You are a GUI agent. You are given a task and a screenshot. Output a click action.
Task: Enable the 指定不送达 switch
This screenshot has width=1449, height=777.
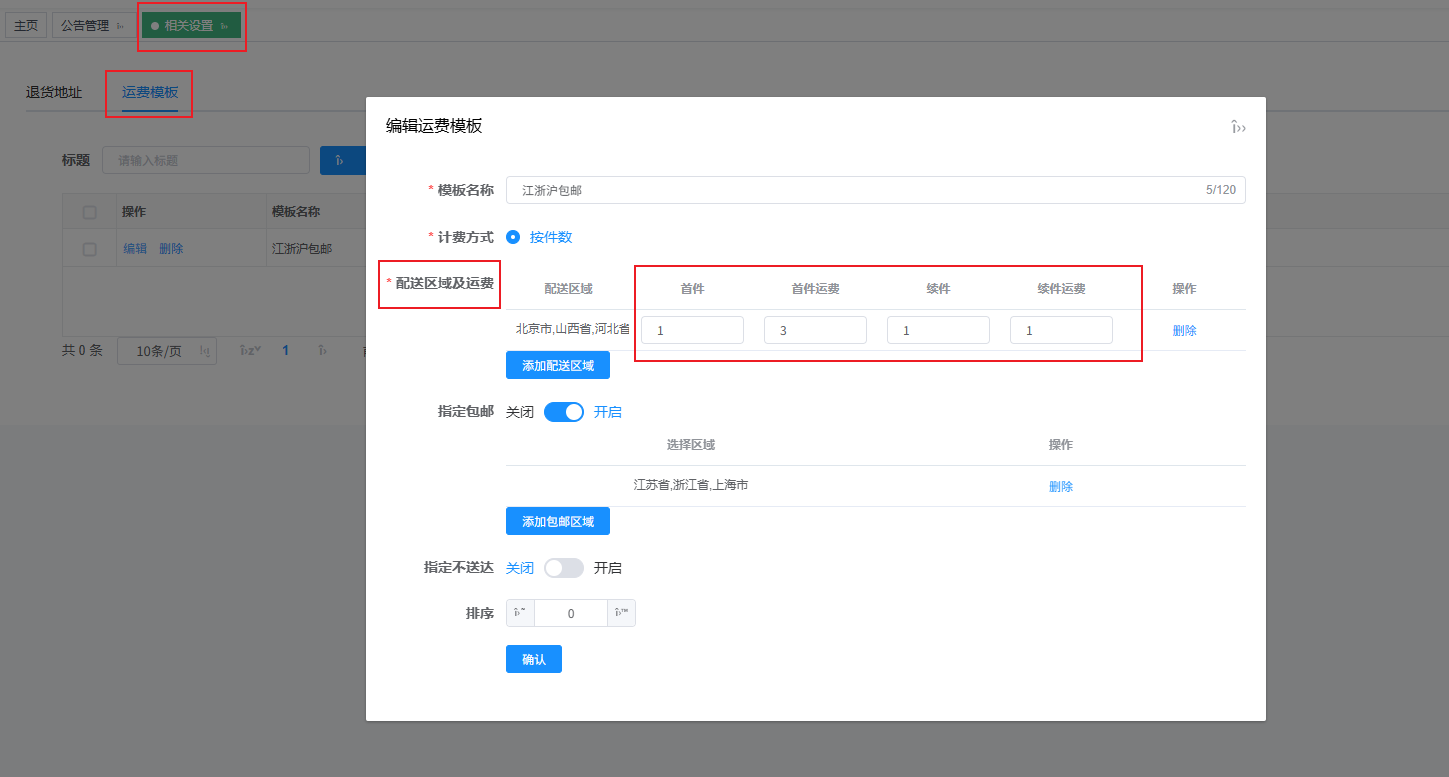pyautogui.click(x=563, y=568)
